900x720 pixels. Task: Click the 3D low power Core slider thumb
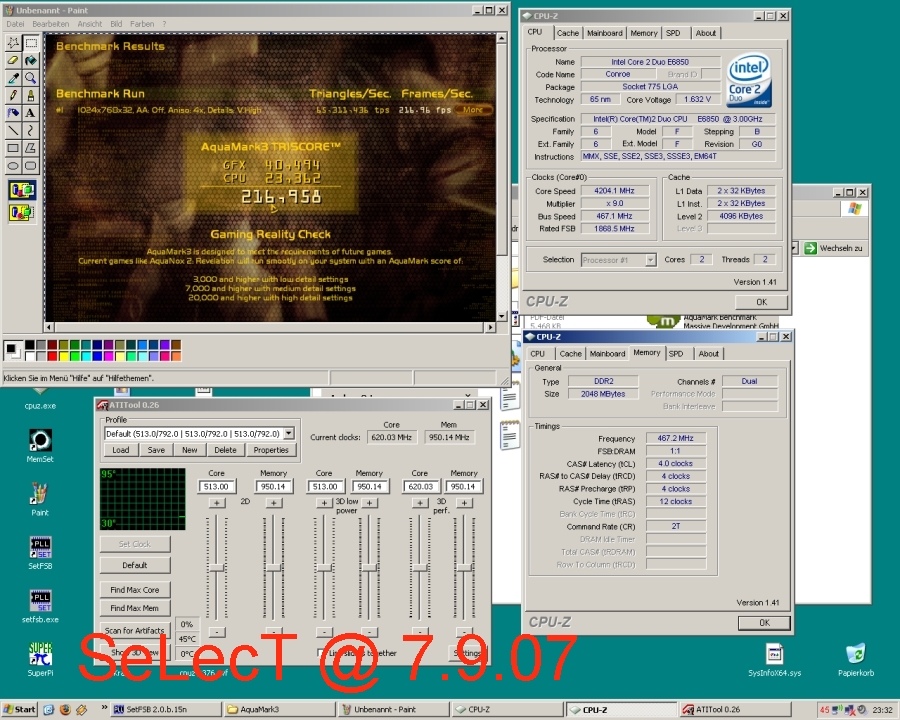[324, 567]
